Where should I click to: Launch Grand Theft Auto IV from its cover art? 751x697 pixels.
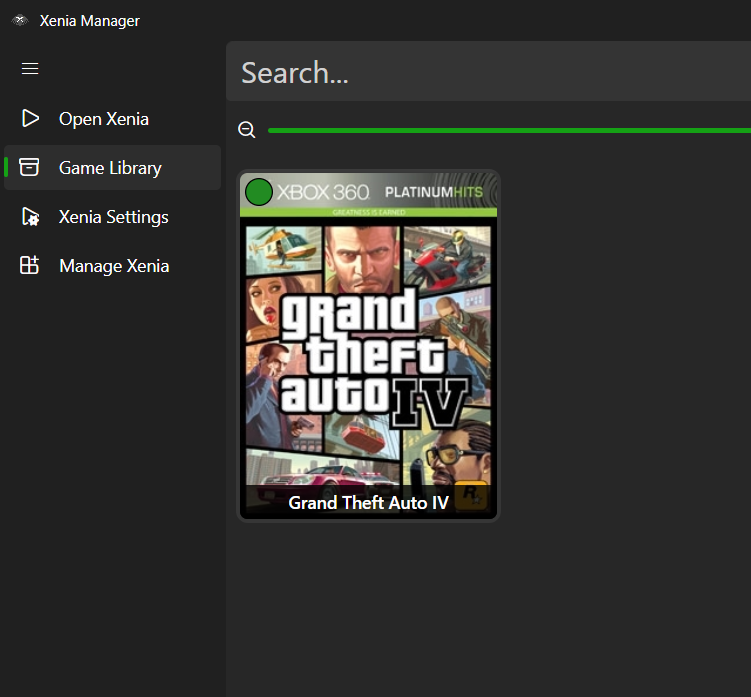[x=368, y=345]
